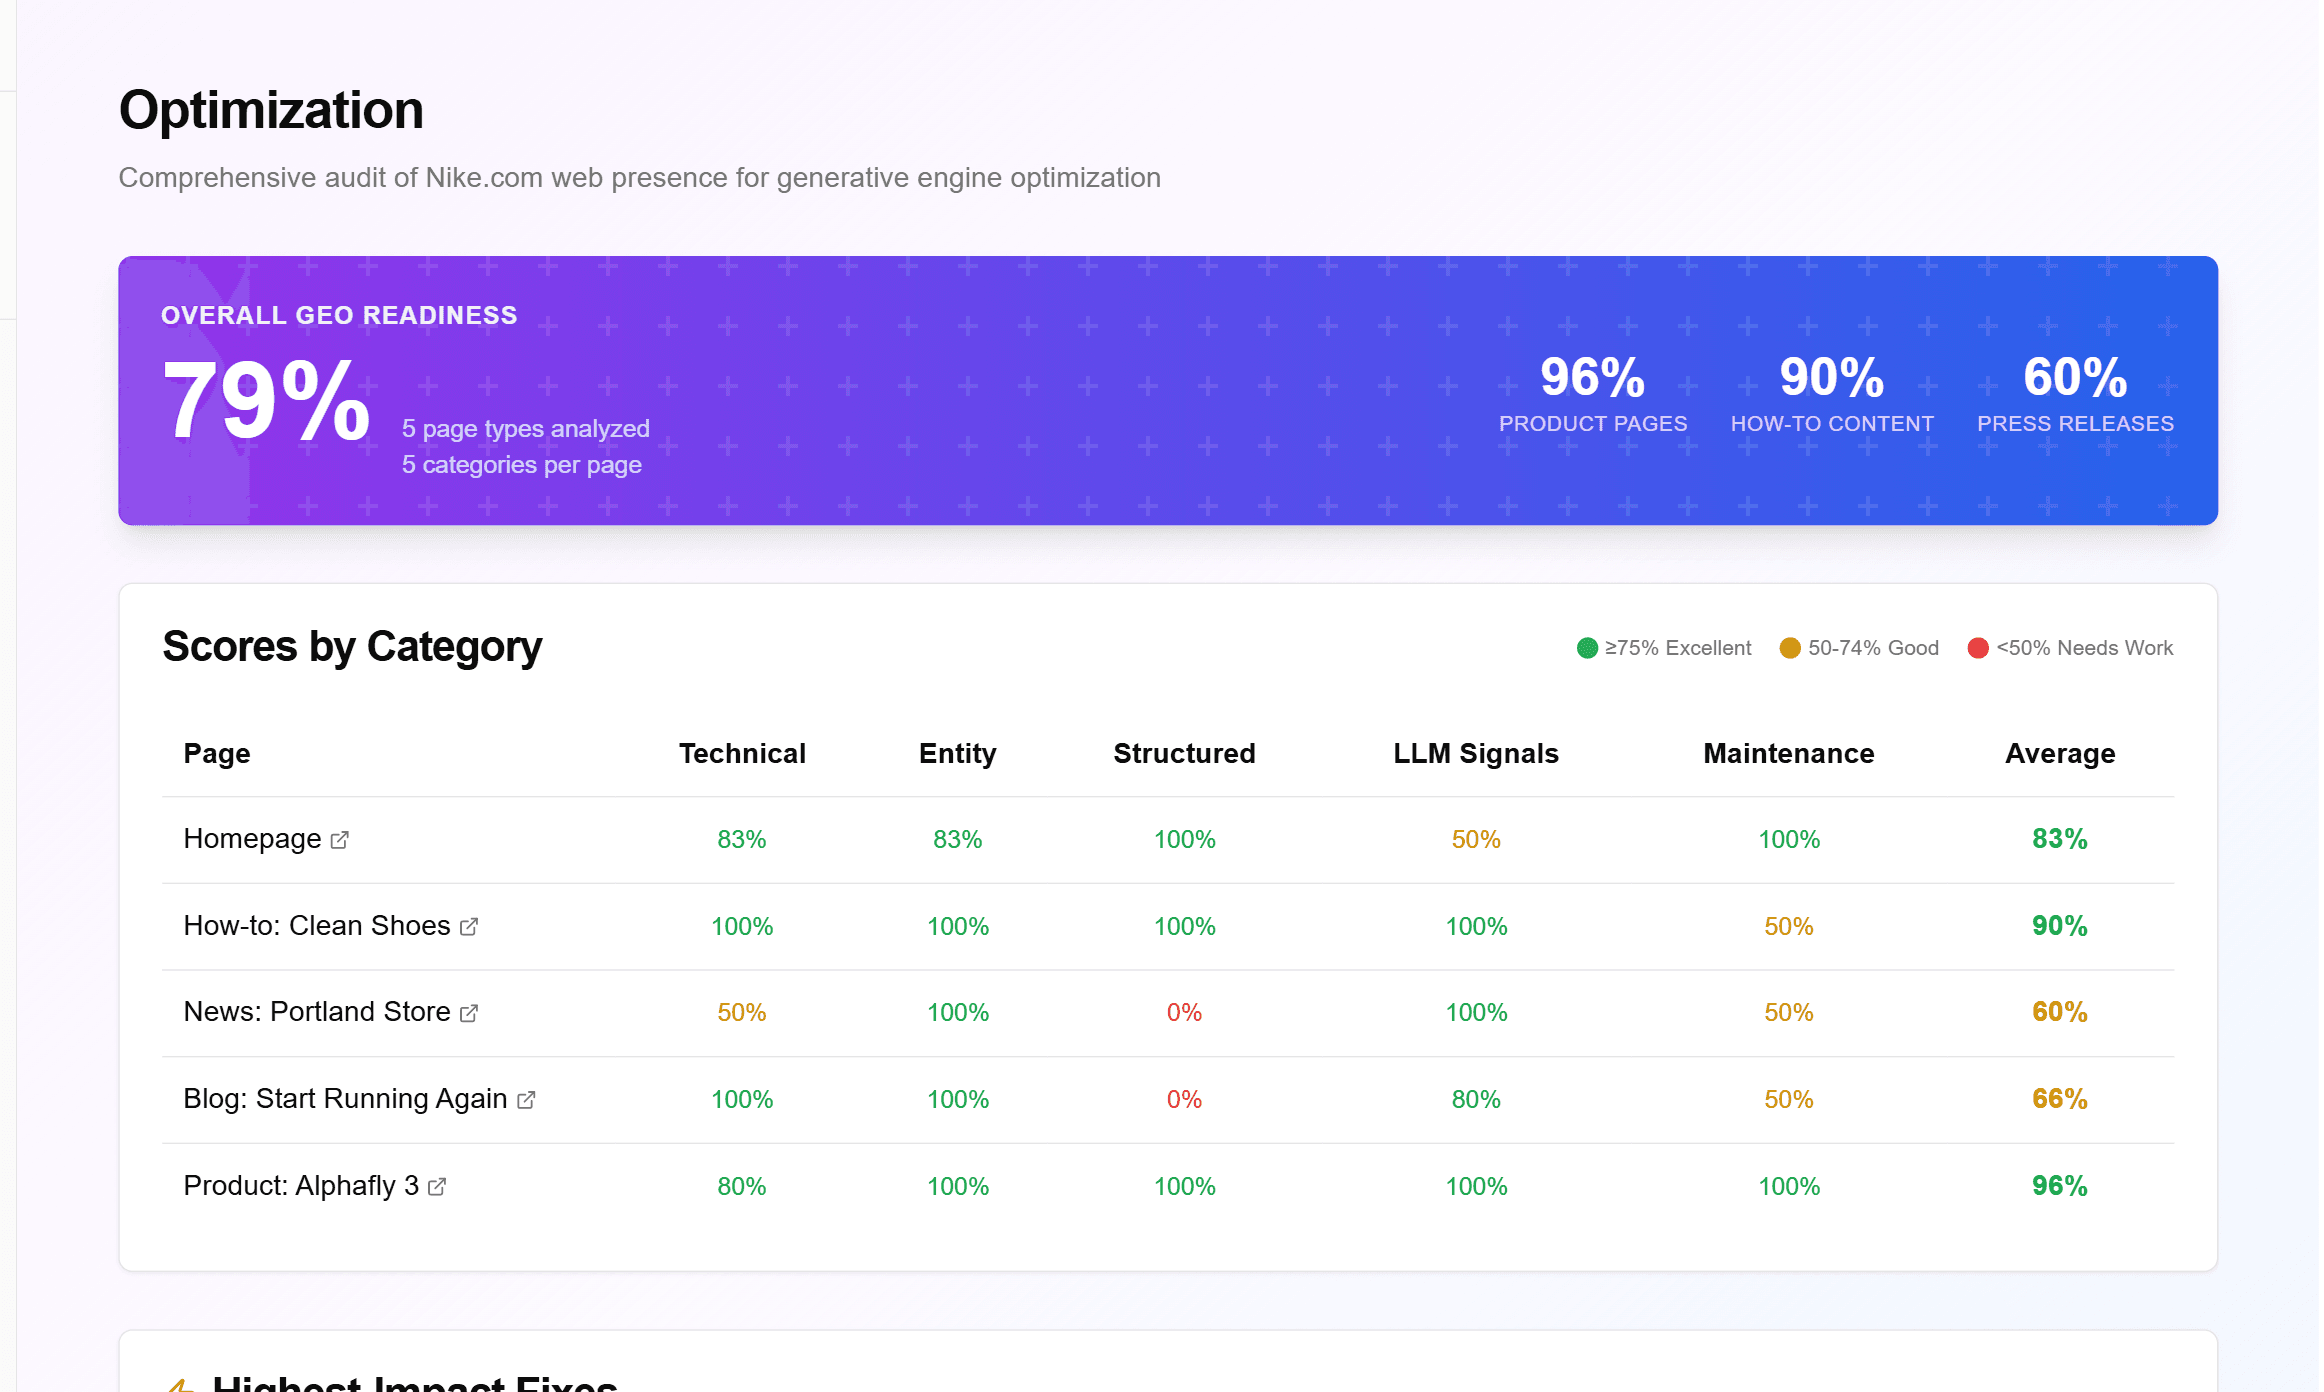
Task: Open Homepage external link icon
Action: click(339, 840)
